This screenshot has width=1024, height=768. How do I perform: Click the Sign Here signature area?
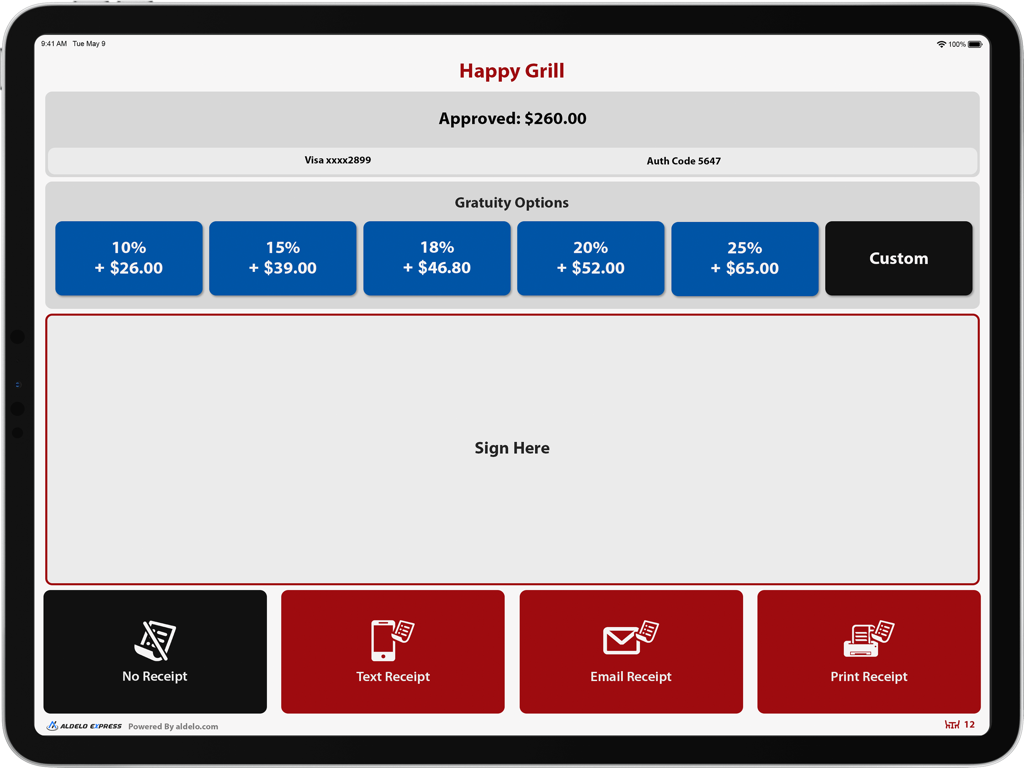512,448
